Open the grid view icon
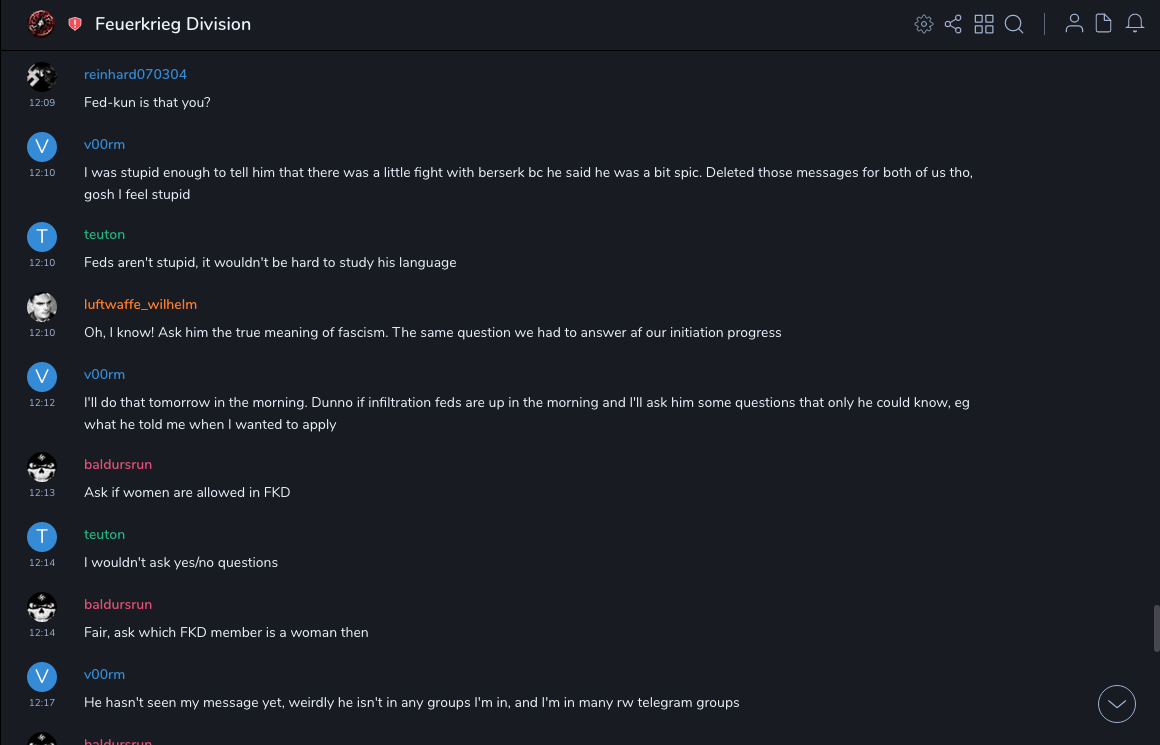This screenshot has height=745, width=1160. 984,24
